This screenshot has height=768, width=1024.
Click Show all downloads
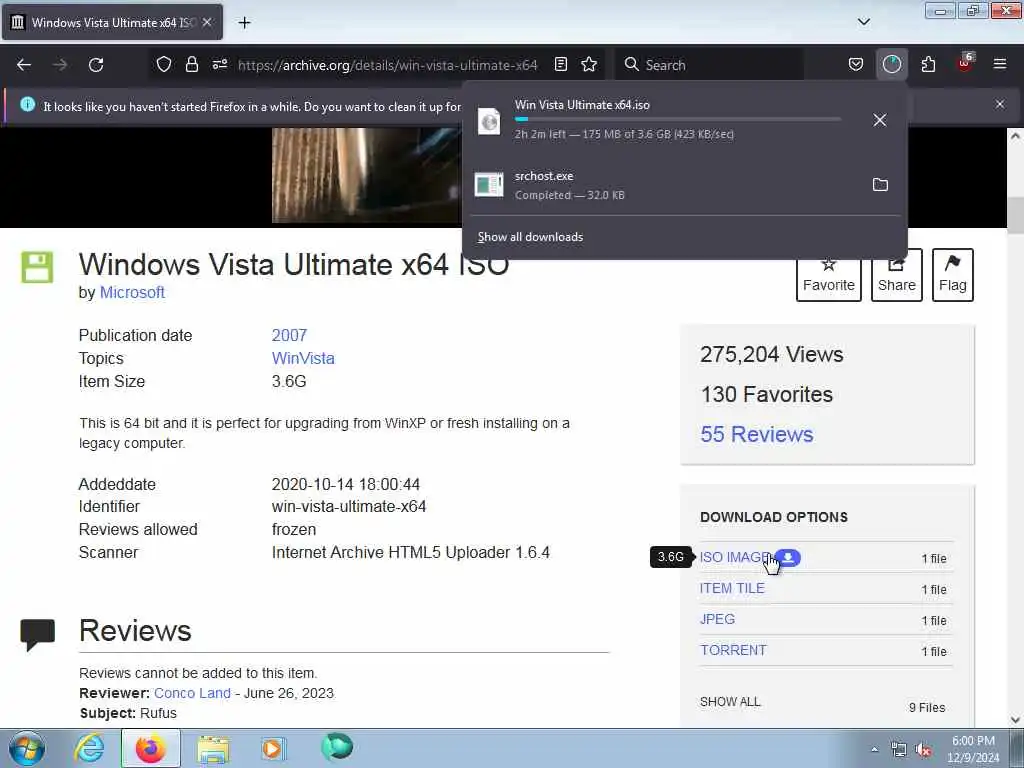[x=530, y=237]
